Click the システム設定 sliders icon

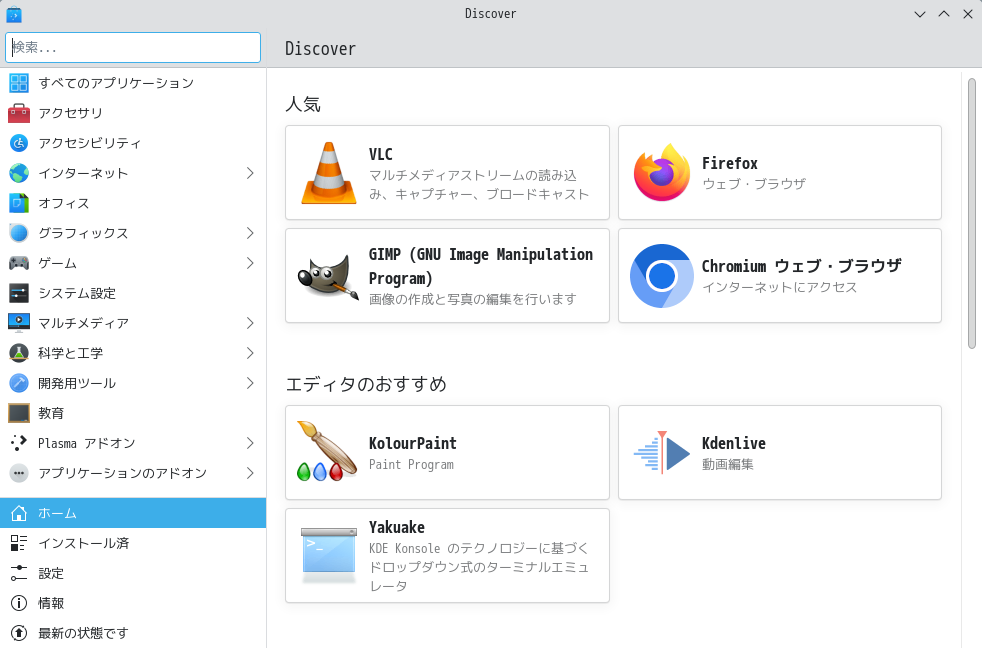click(19, 293)
